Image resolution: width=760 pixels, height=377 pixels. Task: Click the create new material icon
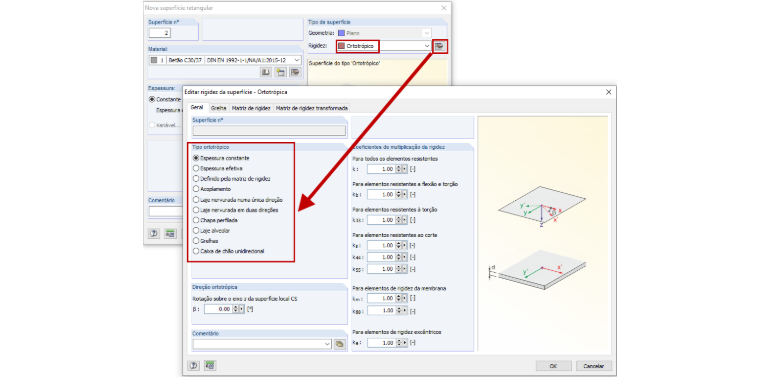280,72
